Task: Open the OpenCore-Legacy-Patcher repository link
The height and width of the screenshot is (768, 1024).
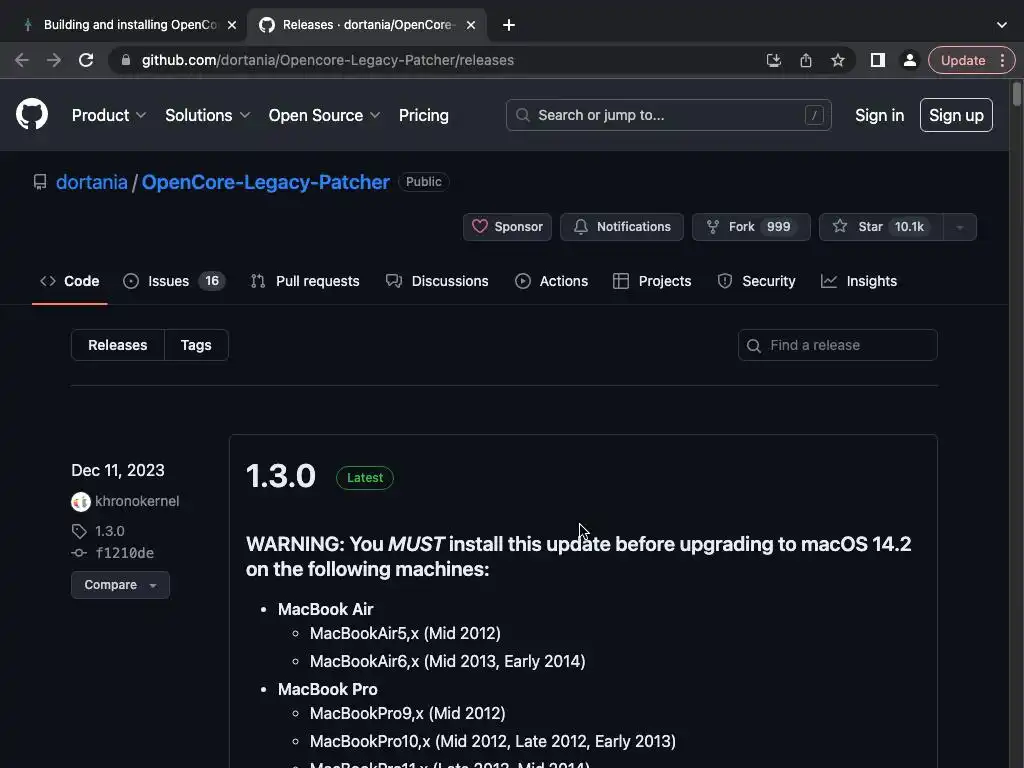Action: [x=266, y=182]
